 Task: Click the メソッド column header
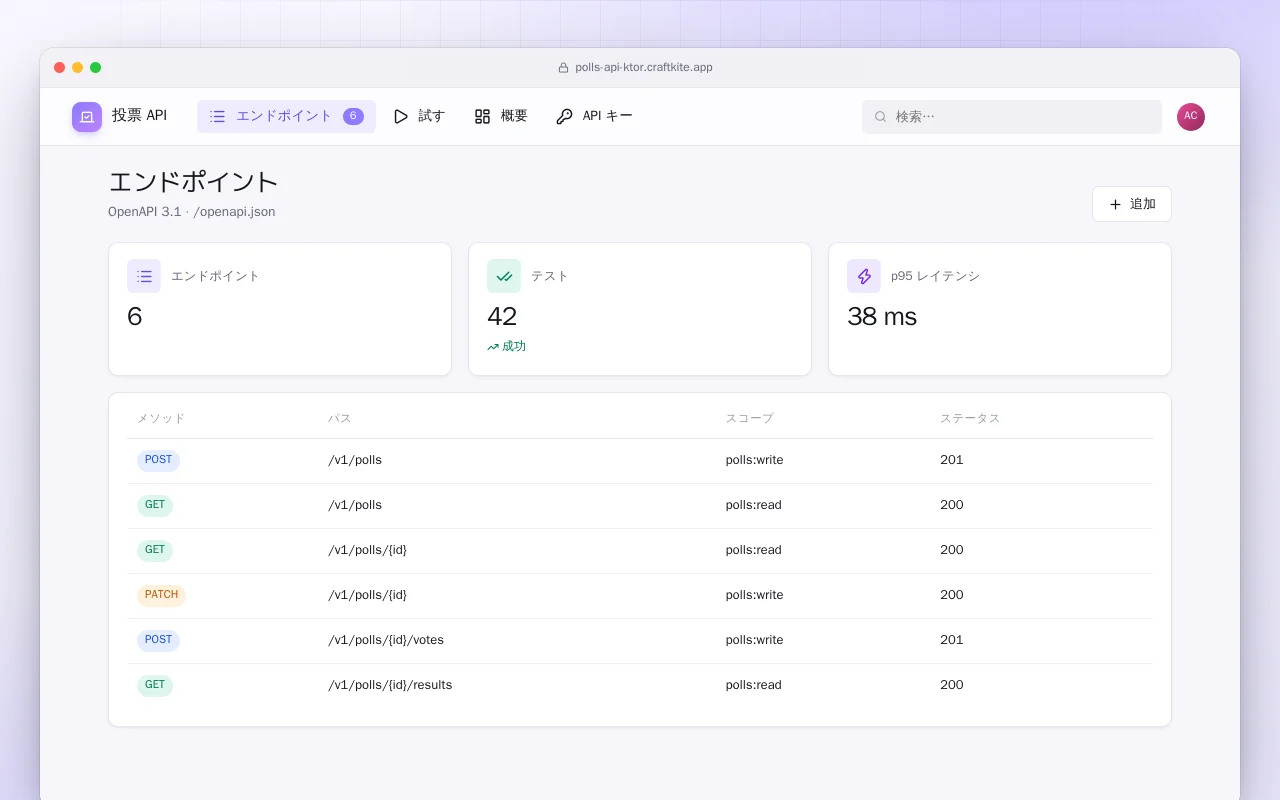pos(161,418)
